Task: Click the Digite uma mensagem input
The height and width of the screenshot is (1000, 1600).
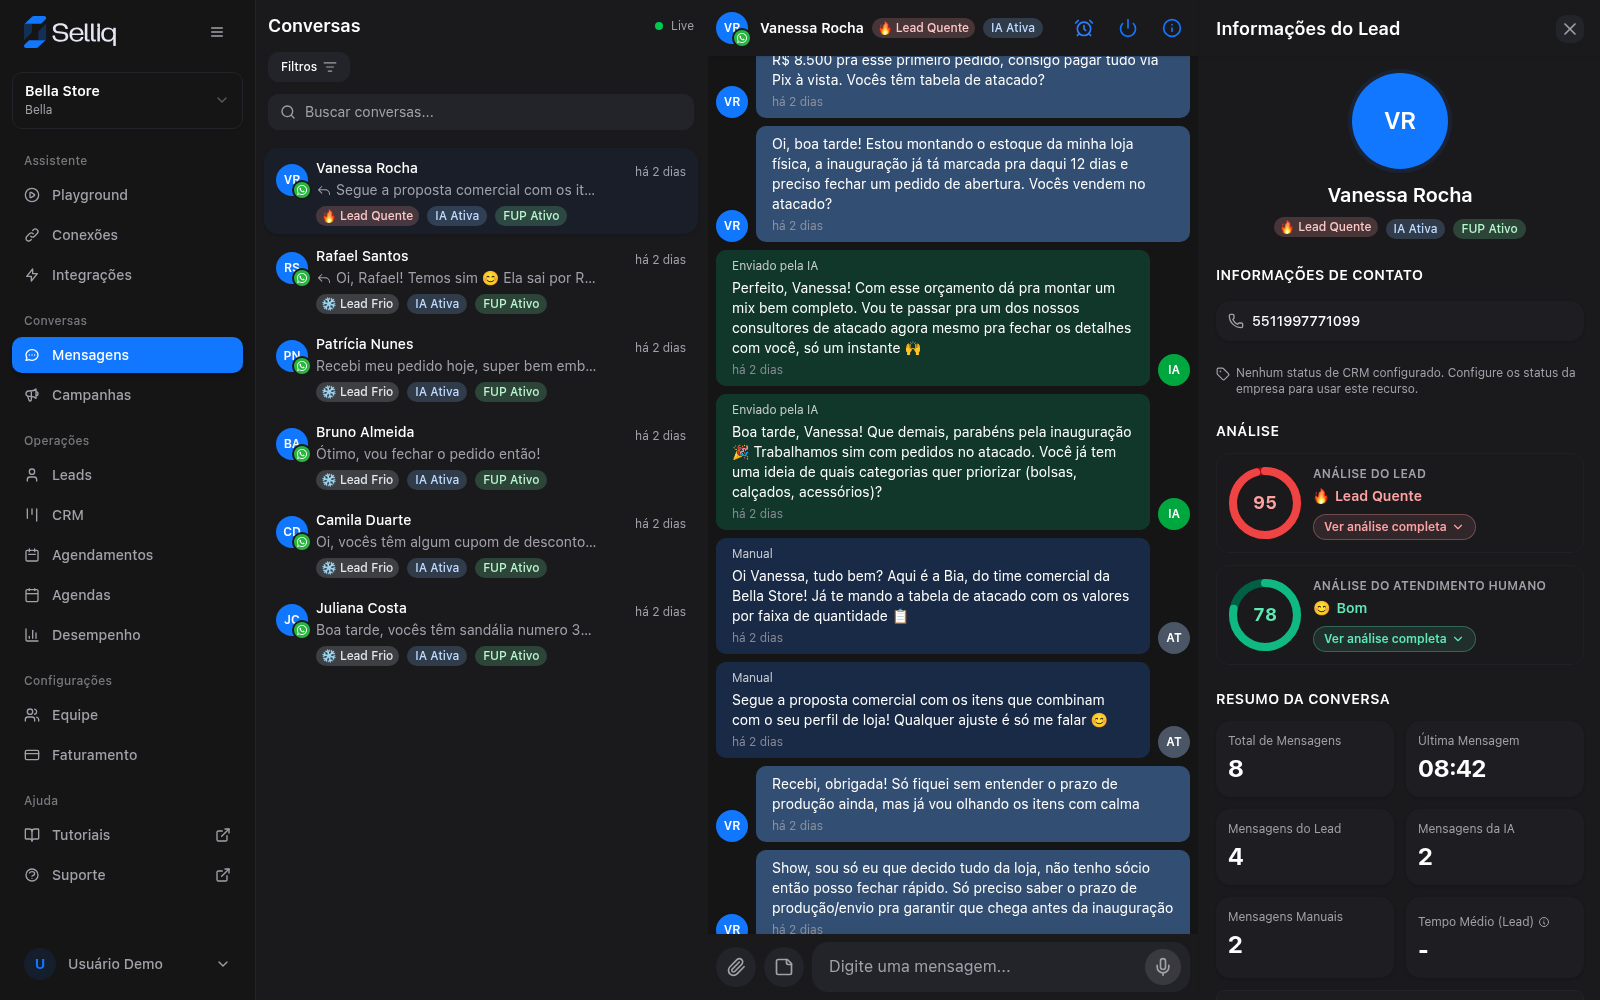Action: tap(980, 967)
